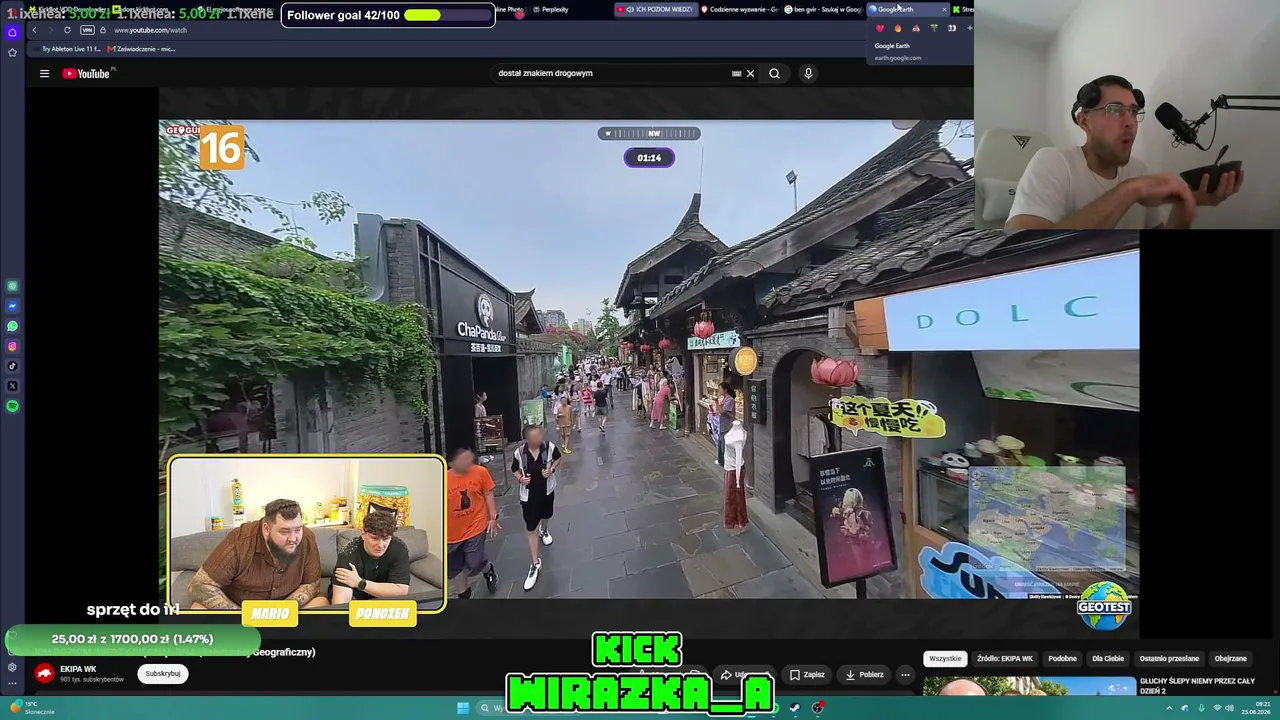Open the 'GŁUCHY ŚLEPY NIEMY' recommended video thumbnail
This screenshot has height=720, width=1280.
pos(1029,686)
